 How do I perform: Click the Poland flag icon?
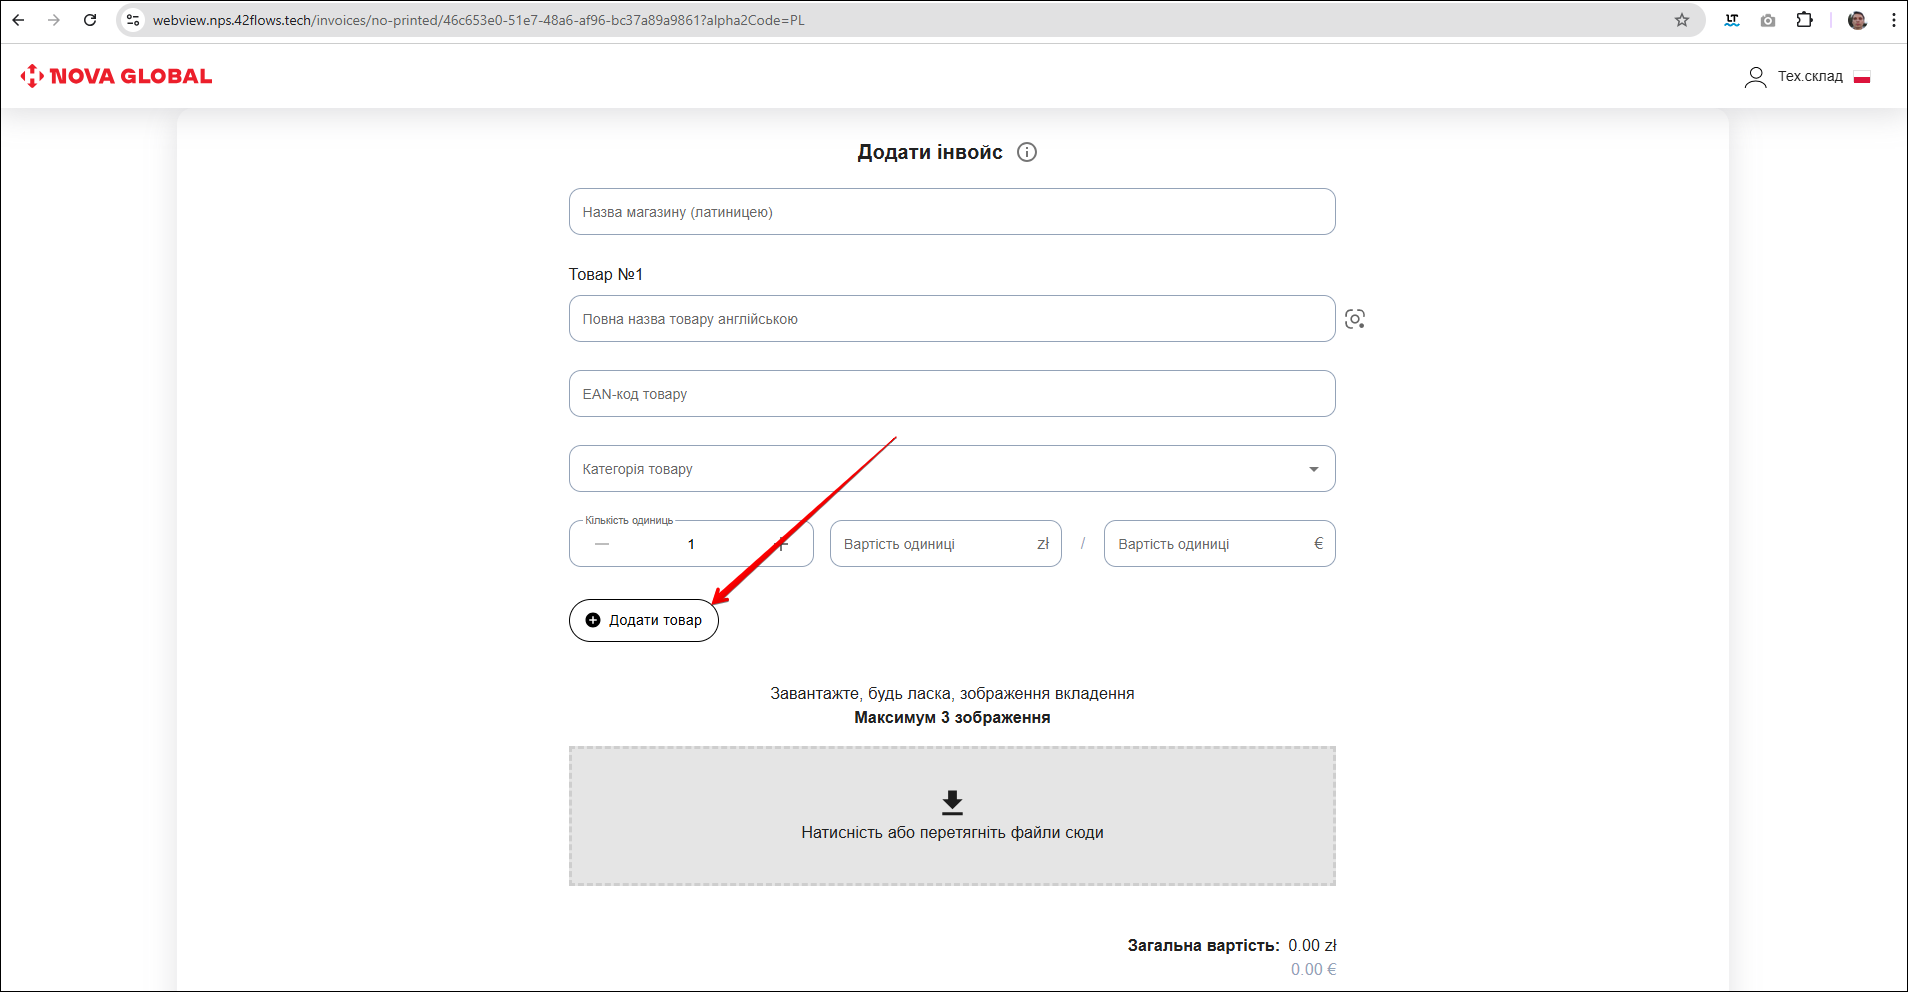[1862, 77]
